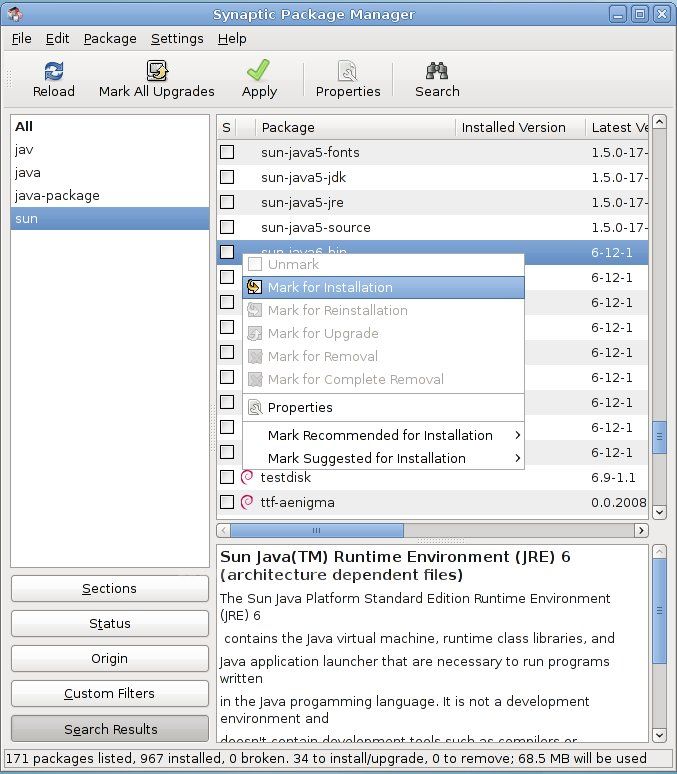Viewport: 677px width, 774px height.
Task: Select java-package in the search list
Action: (x=57, y=195)
